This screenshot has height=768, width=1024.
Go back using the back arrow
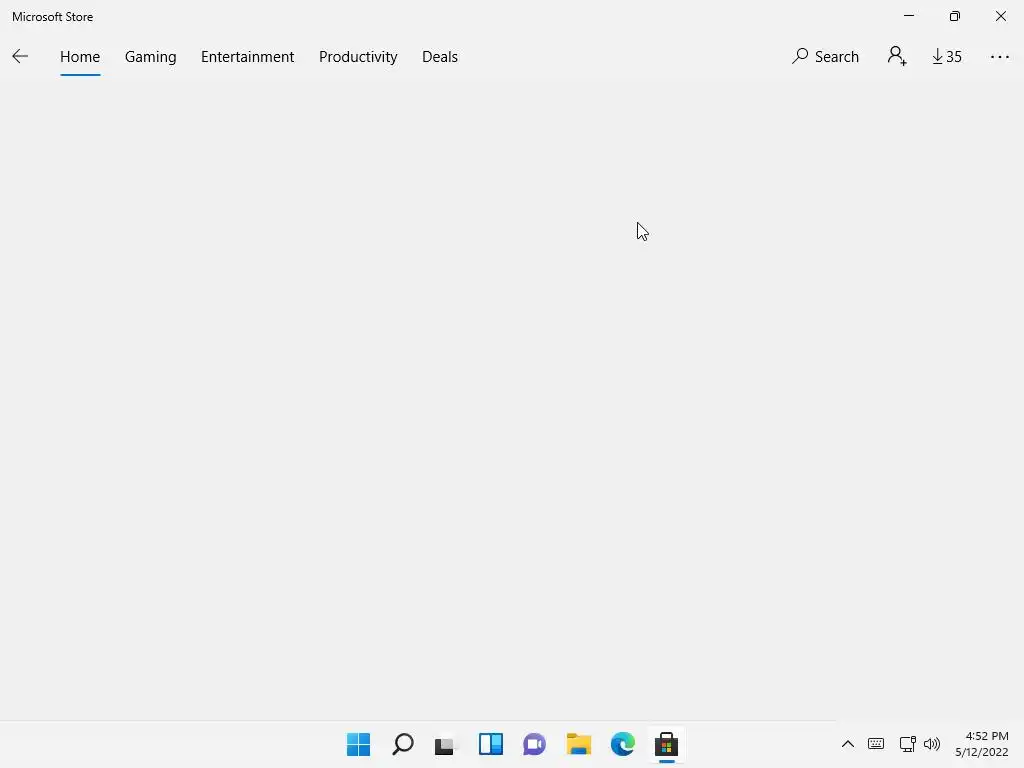pos(20,57)
